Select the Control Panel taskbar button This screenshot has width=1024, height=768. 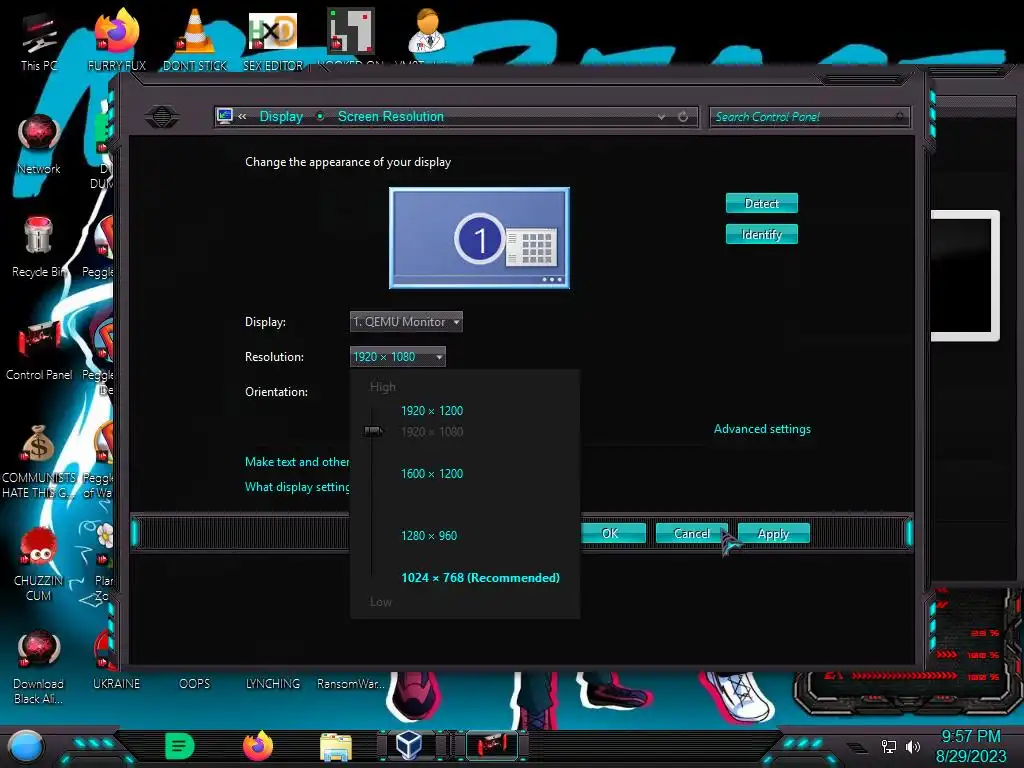490,745
